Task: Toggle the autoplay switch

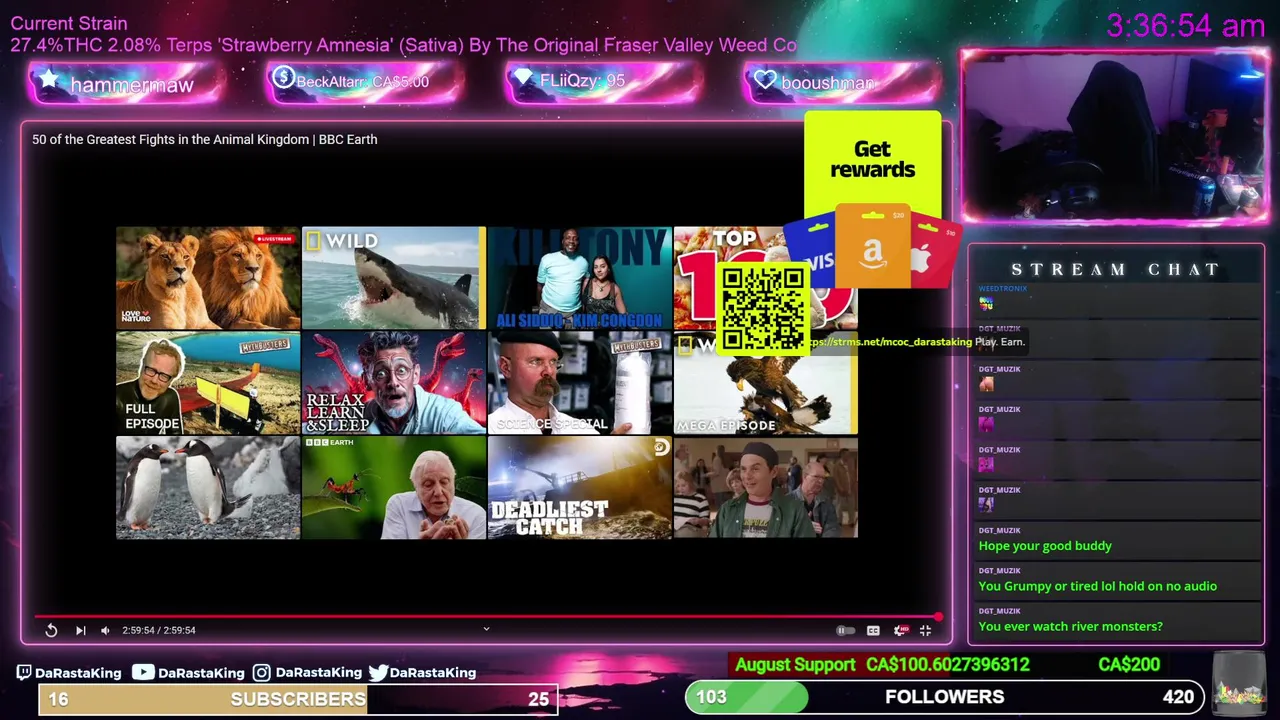Action: [845, 630]
